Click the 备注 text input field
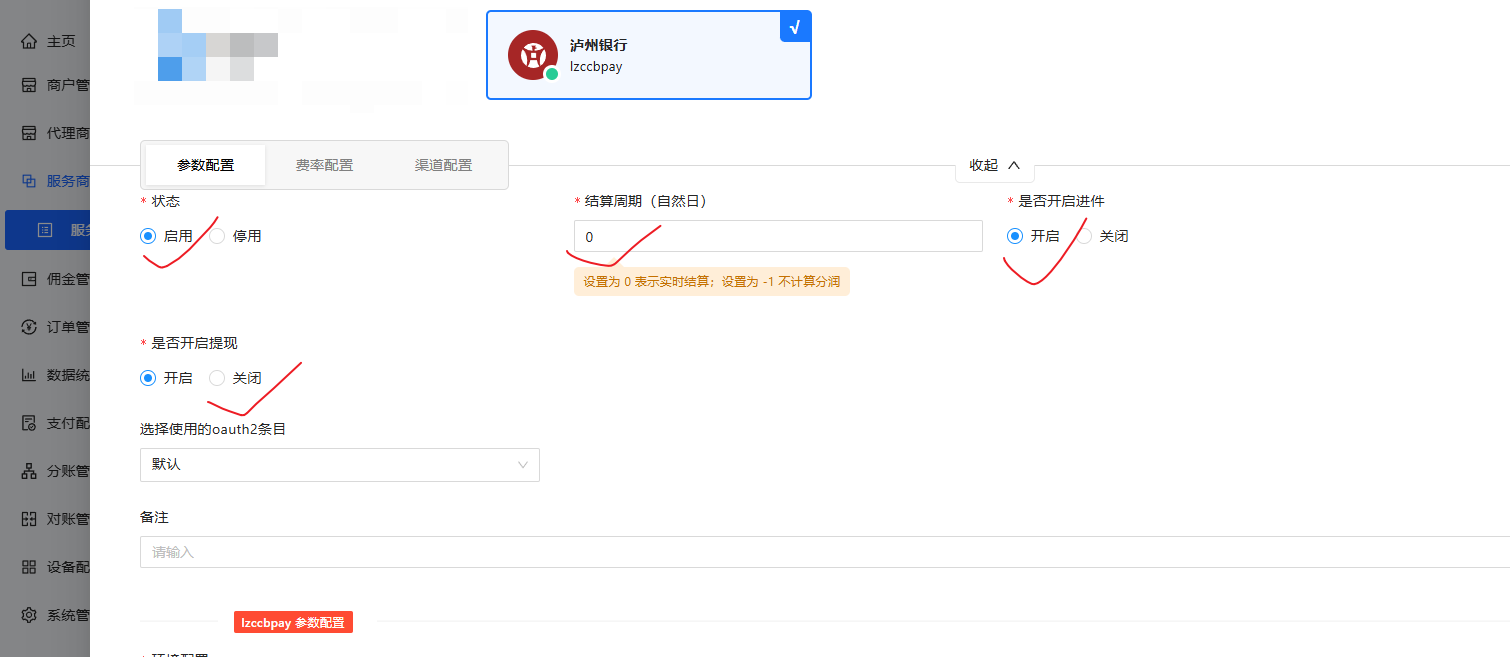The width and height of the screenshot is (1510, 657). pos(820,552)
